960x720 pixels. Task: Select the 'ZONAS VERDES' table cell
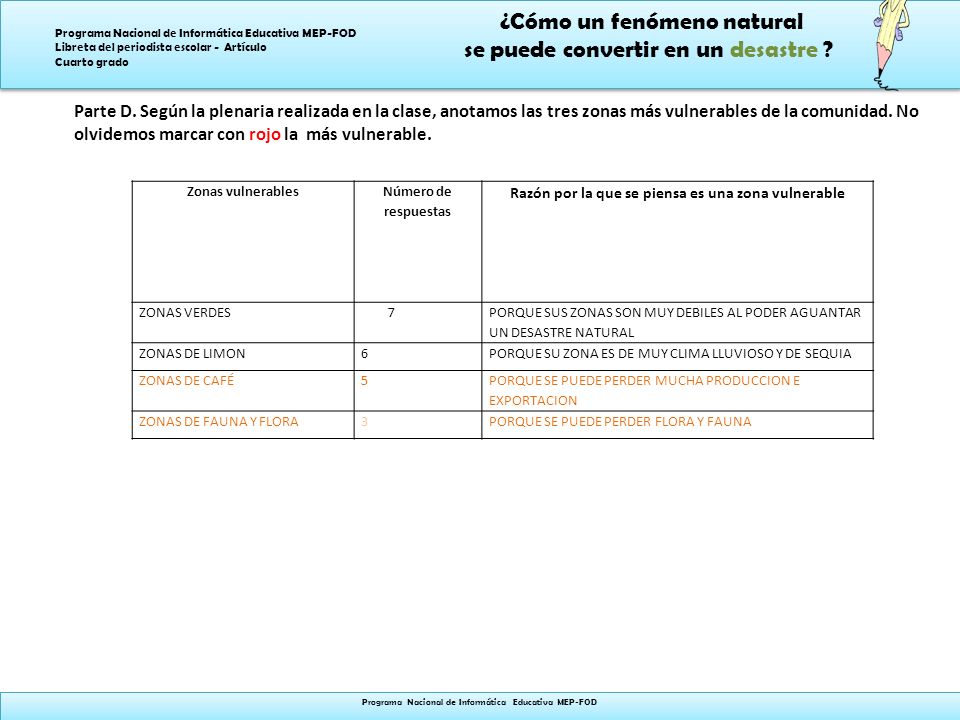(243, 322)
